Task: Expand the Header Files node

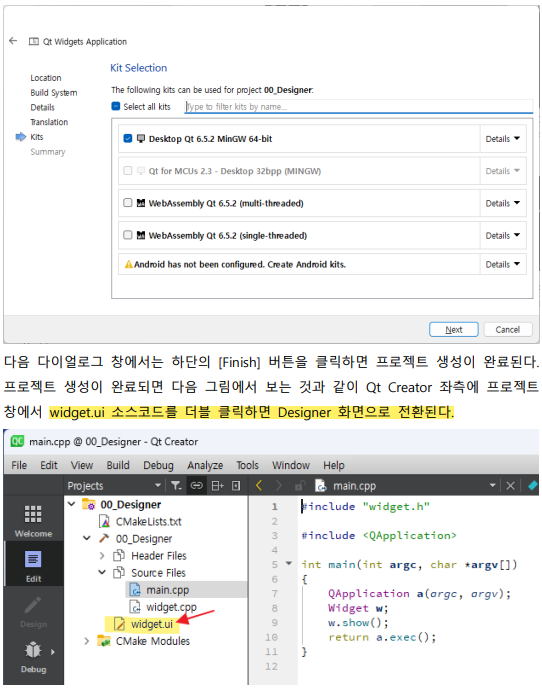Action: [102, 556]
